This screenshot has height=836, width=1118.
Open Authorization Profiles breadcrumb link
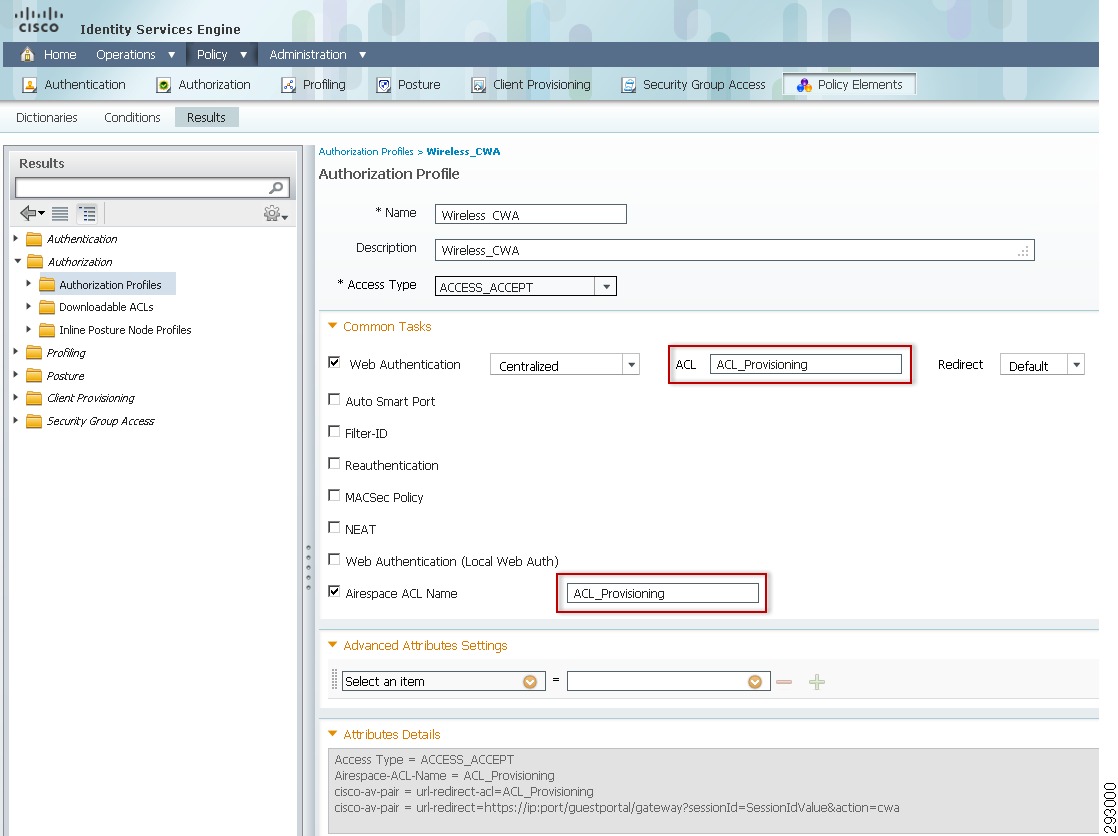coord(366,151)
